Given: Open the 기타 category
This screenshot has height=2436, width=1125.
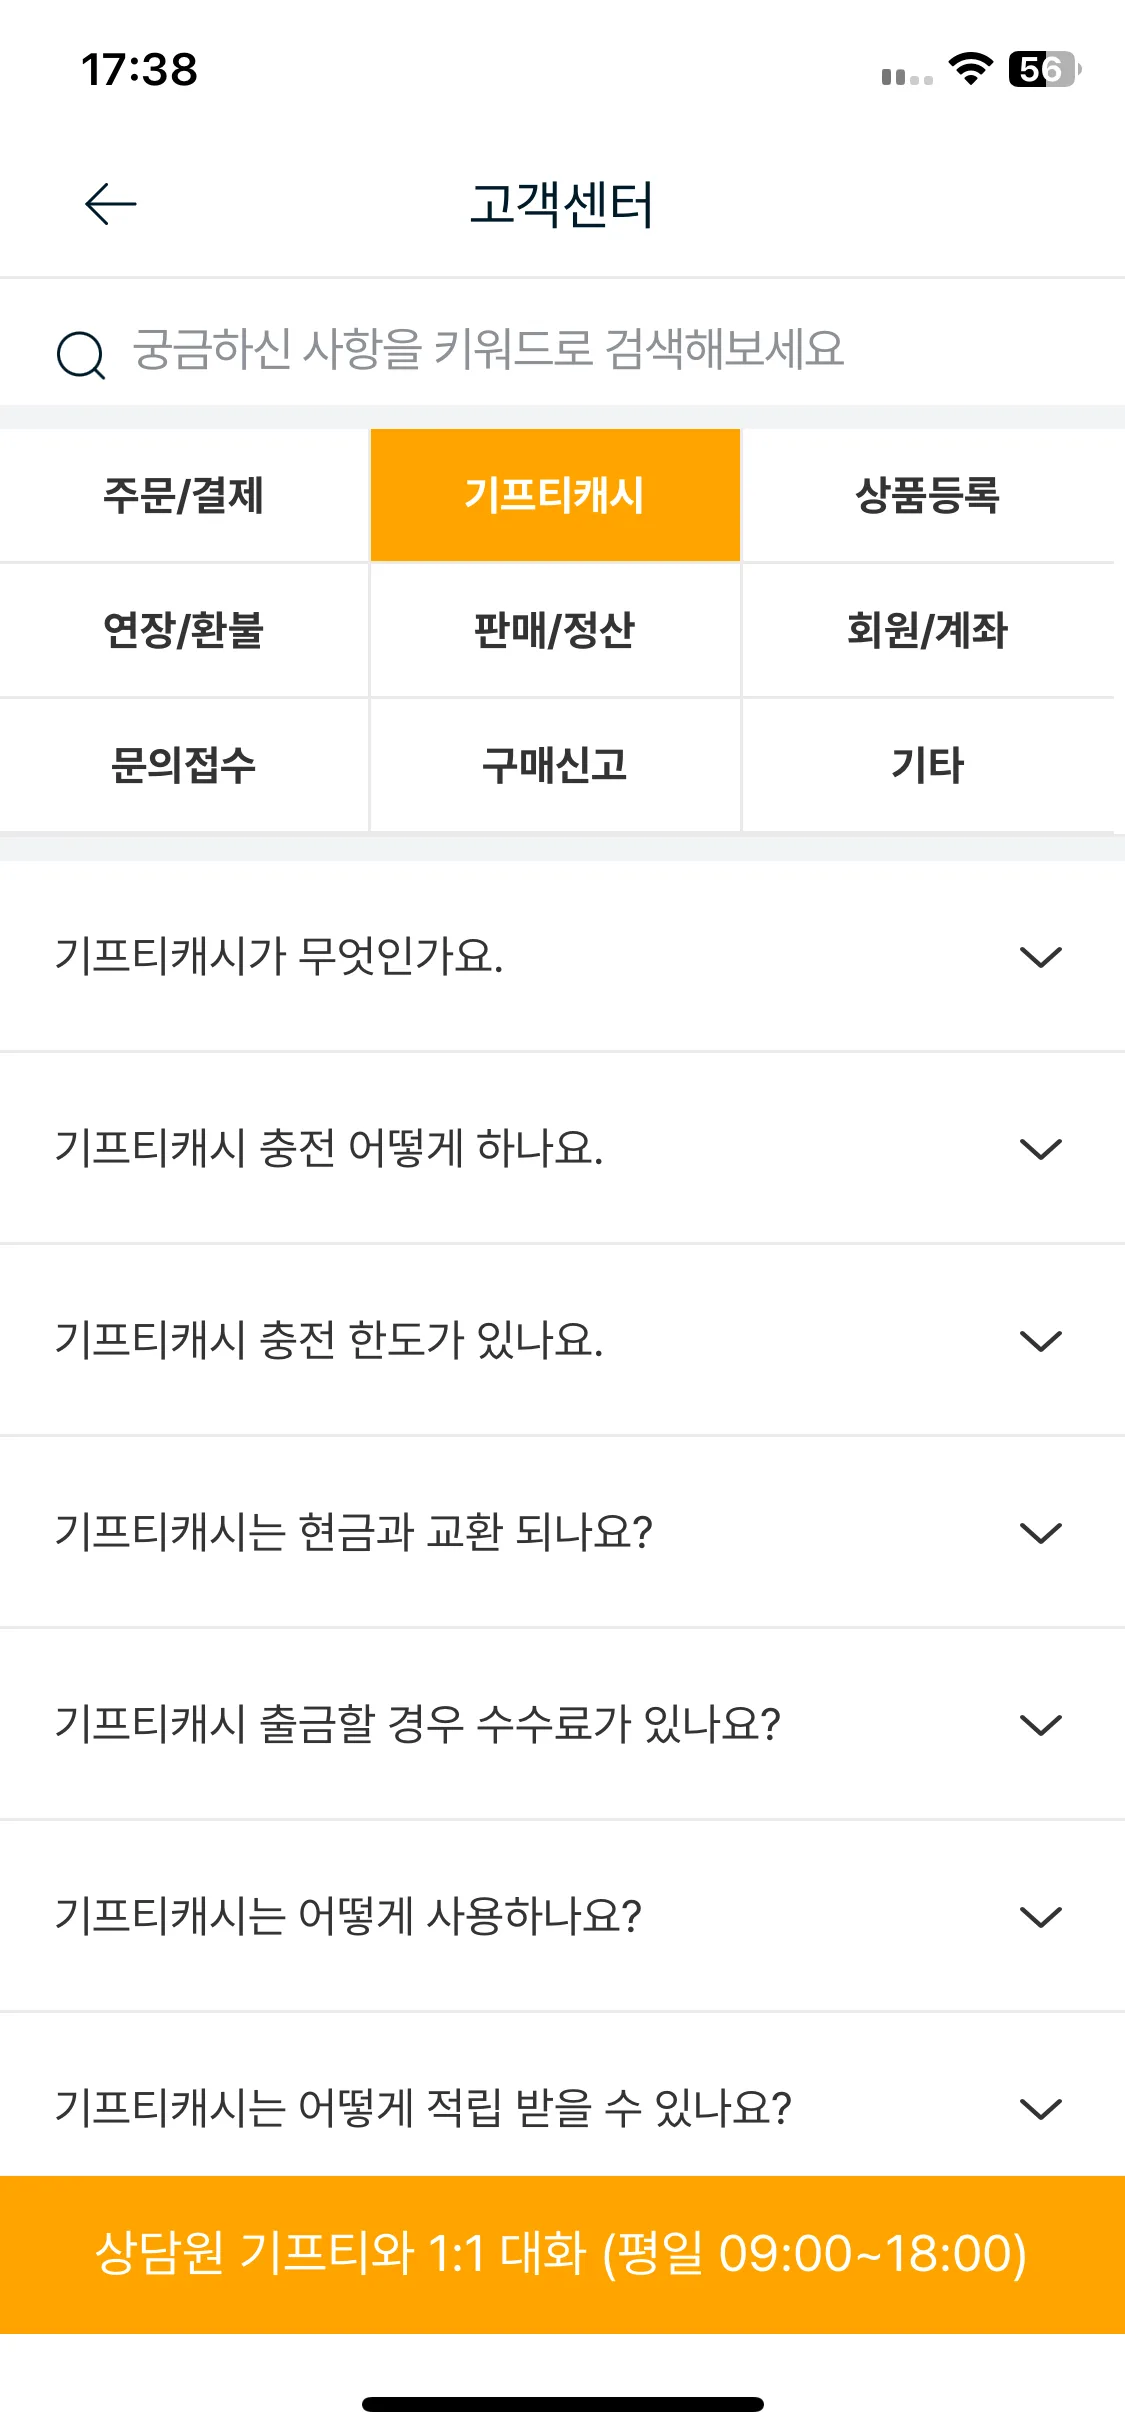Looking at the screenshot, I should click(928, 765).
